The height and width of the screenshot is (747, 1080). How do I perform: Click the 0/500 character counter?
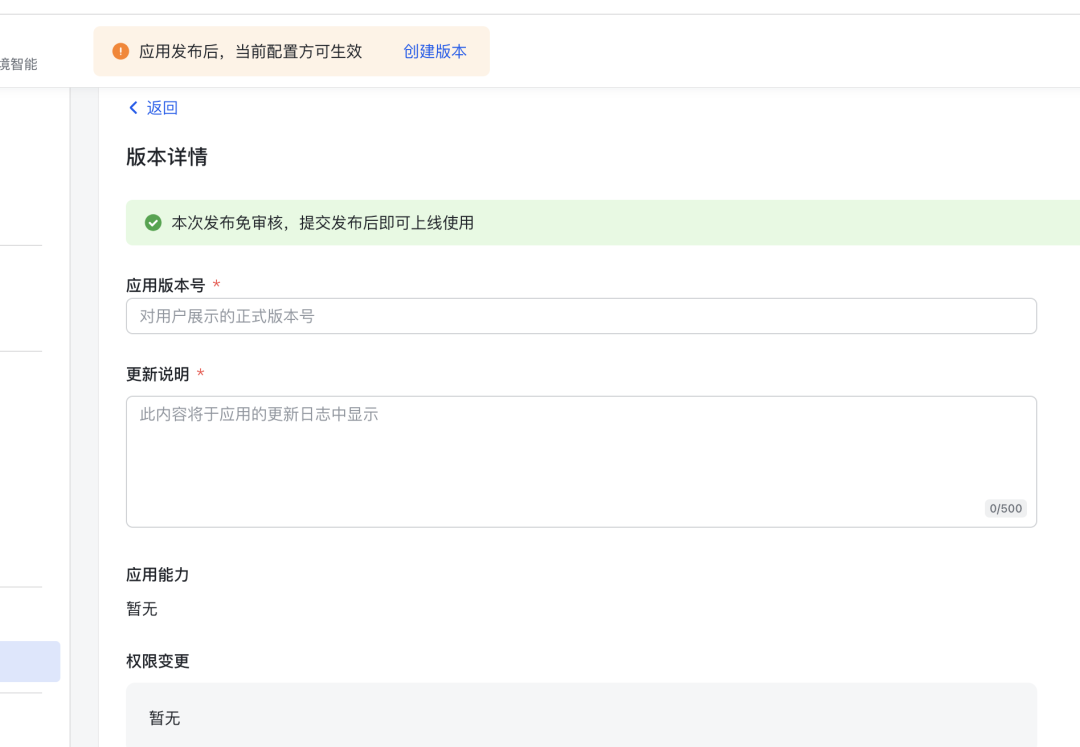tap(1006, 508)
